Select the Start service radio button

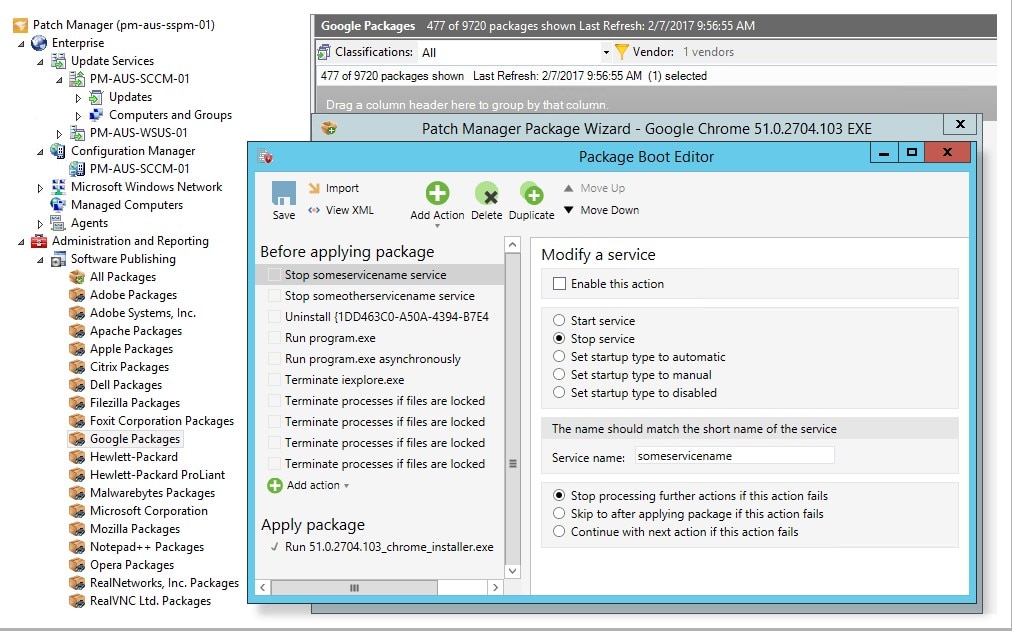click(x=559, y=321)
